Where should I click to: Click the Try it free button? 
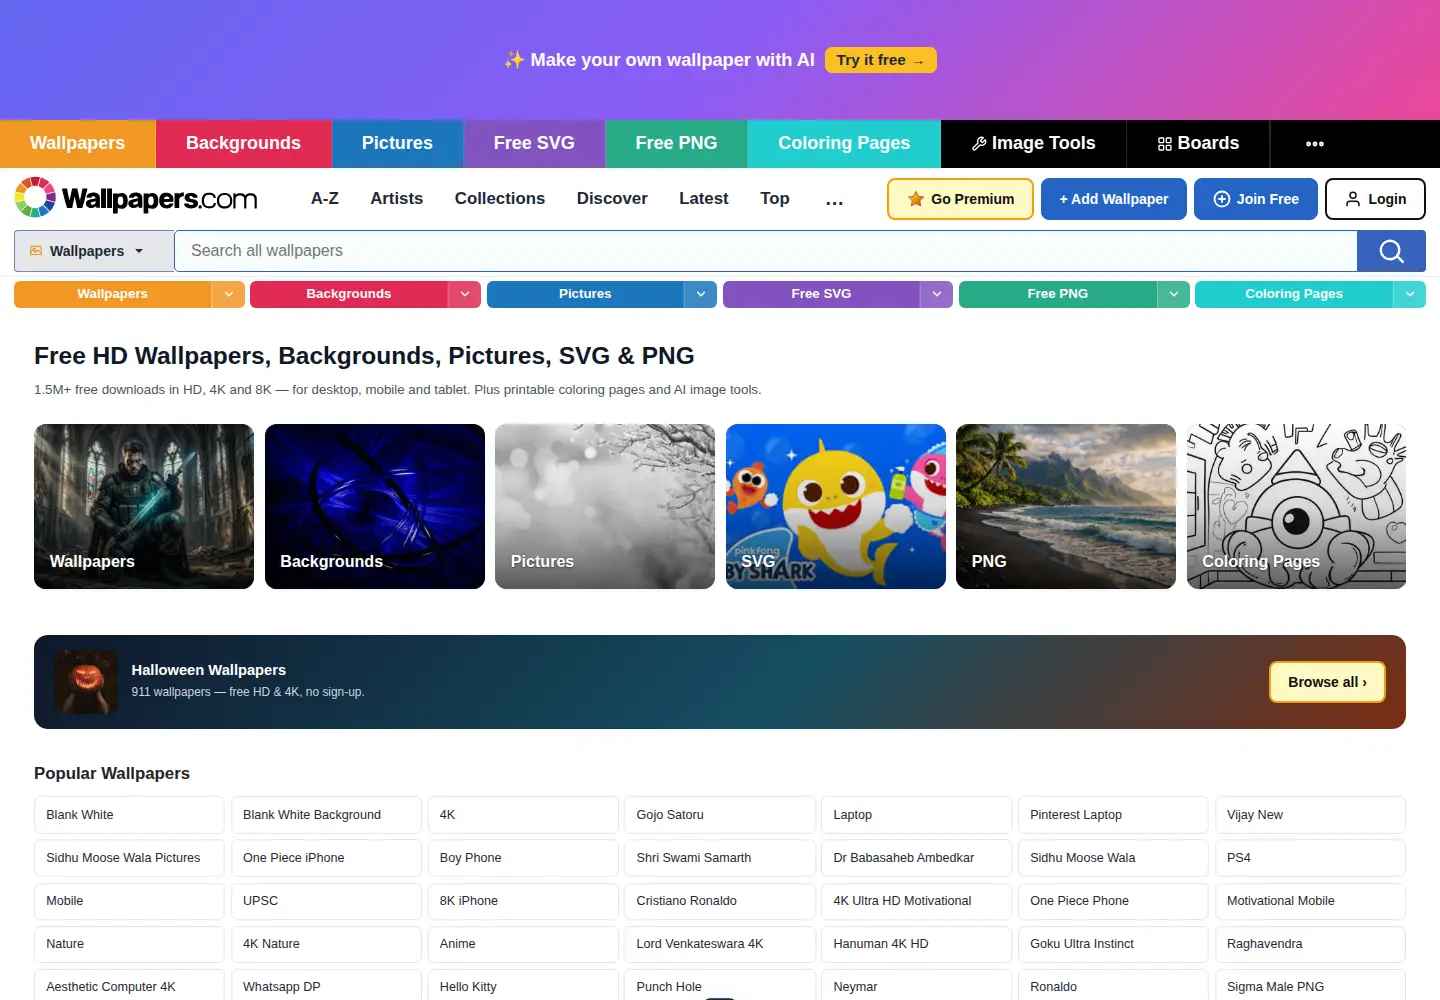click(881, 60)
